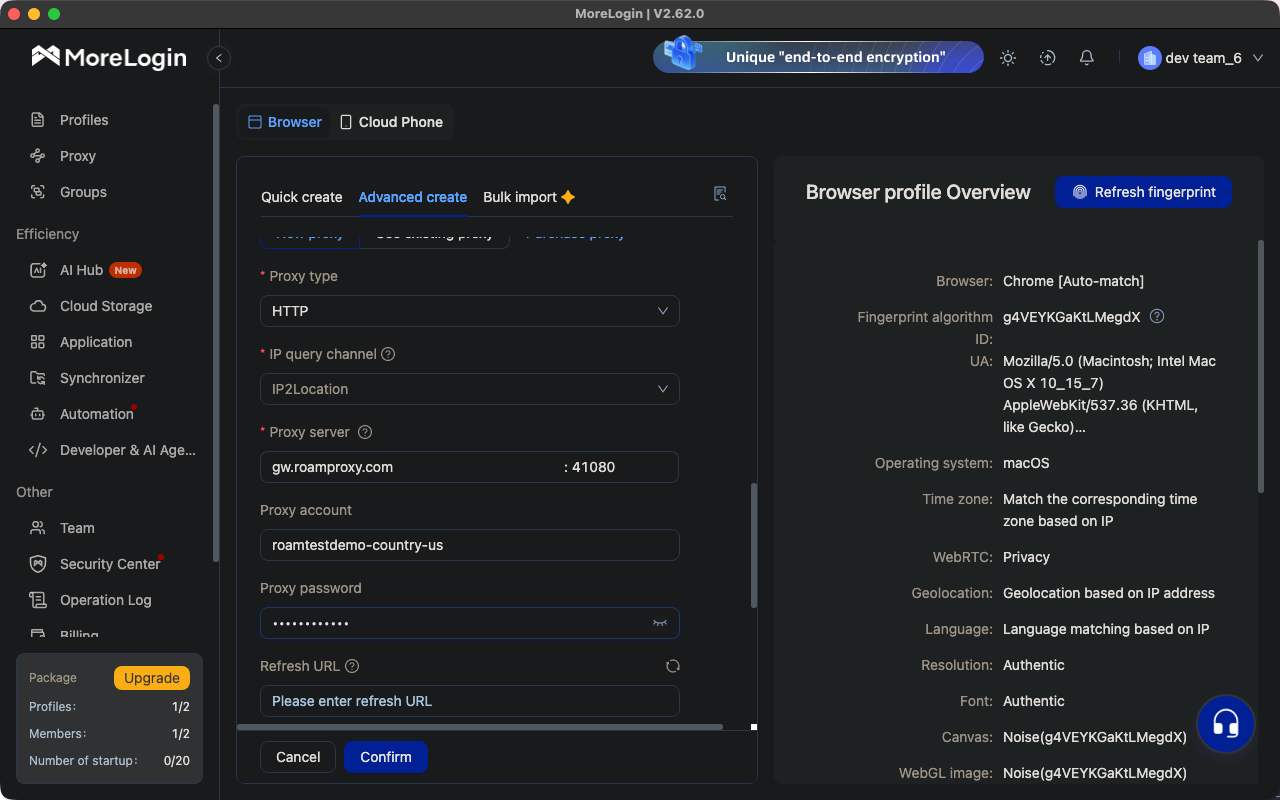Open the Automation robot icon

38,414
